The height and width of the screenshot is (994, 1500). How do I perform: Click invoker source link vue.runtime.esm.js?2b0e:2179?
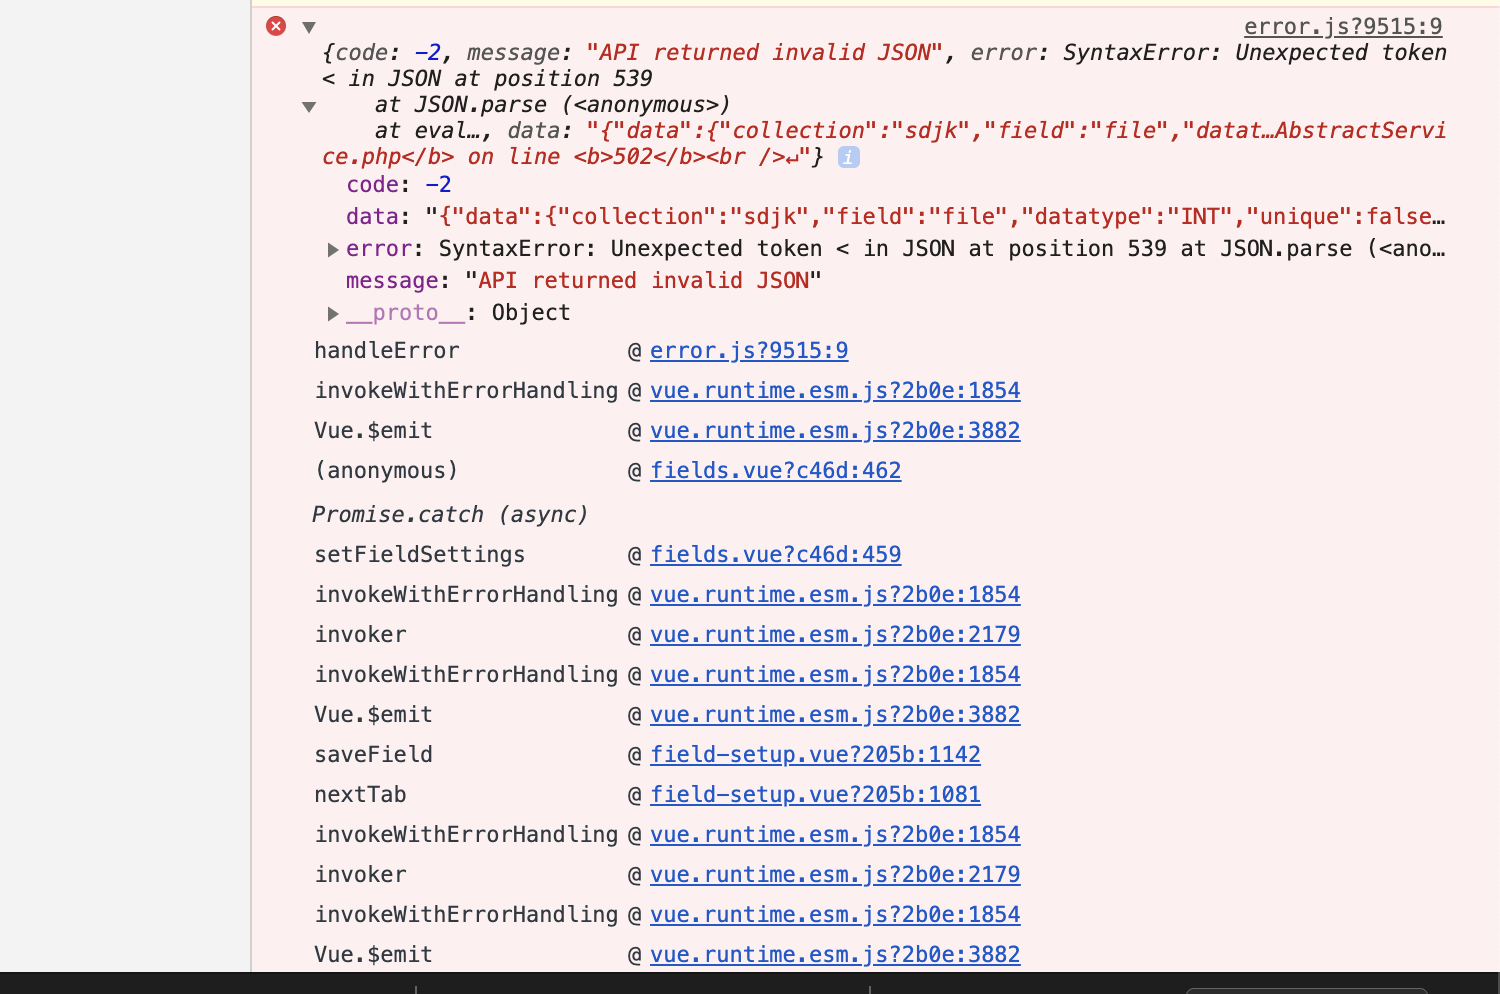[x=836, y=634]
